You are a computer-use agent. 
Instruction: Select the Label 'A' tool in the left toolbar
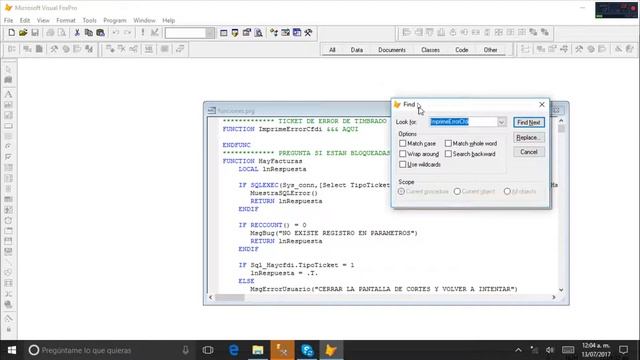[x=8, y=94]
